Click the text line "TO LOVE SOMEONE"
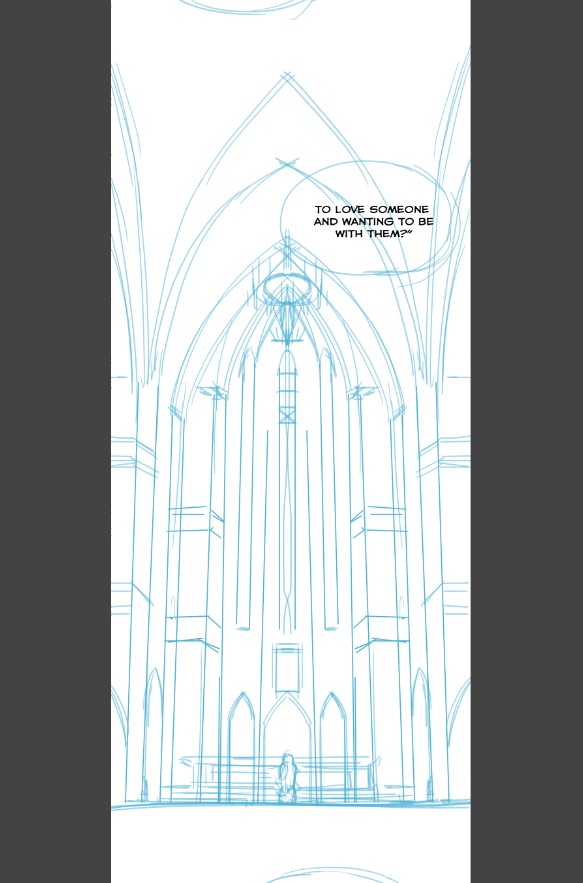The image size is (583, 883). (x=372, y=209)
